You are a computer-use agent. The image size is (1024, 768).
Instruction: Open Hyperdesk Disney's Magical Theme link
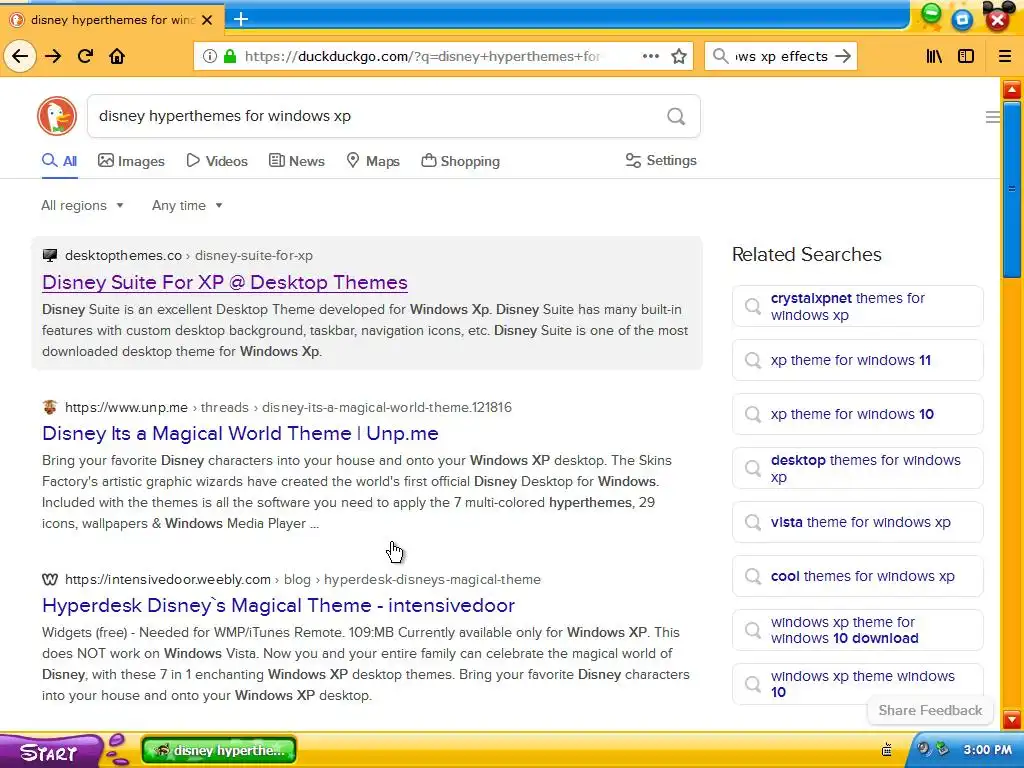click(278, 605)
